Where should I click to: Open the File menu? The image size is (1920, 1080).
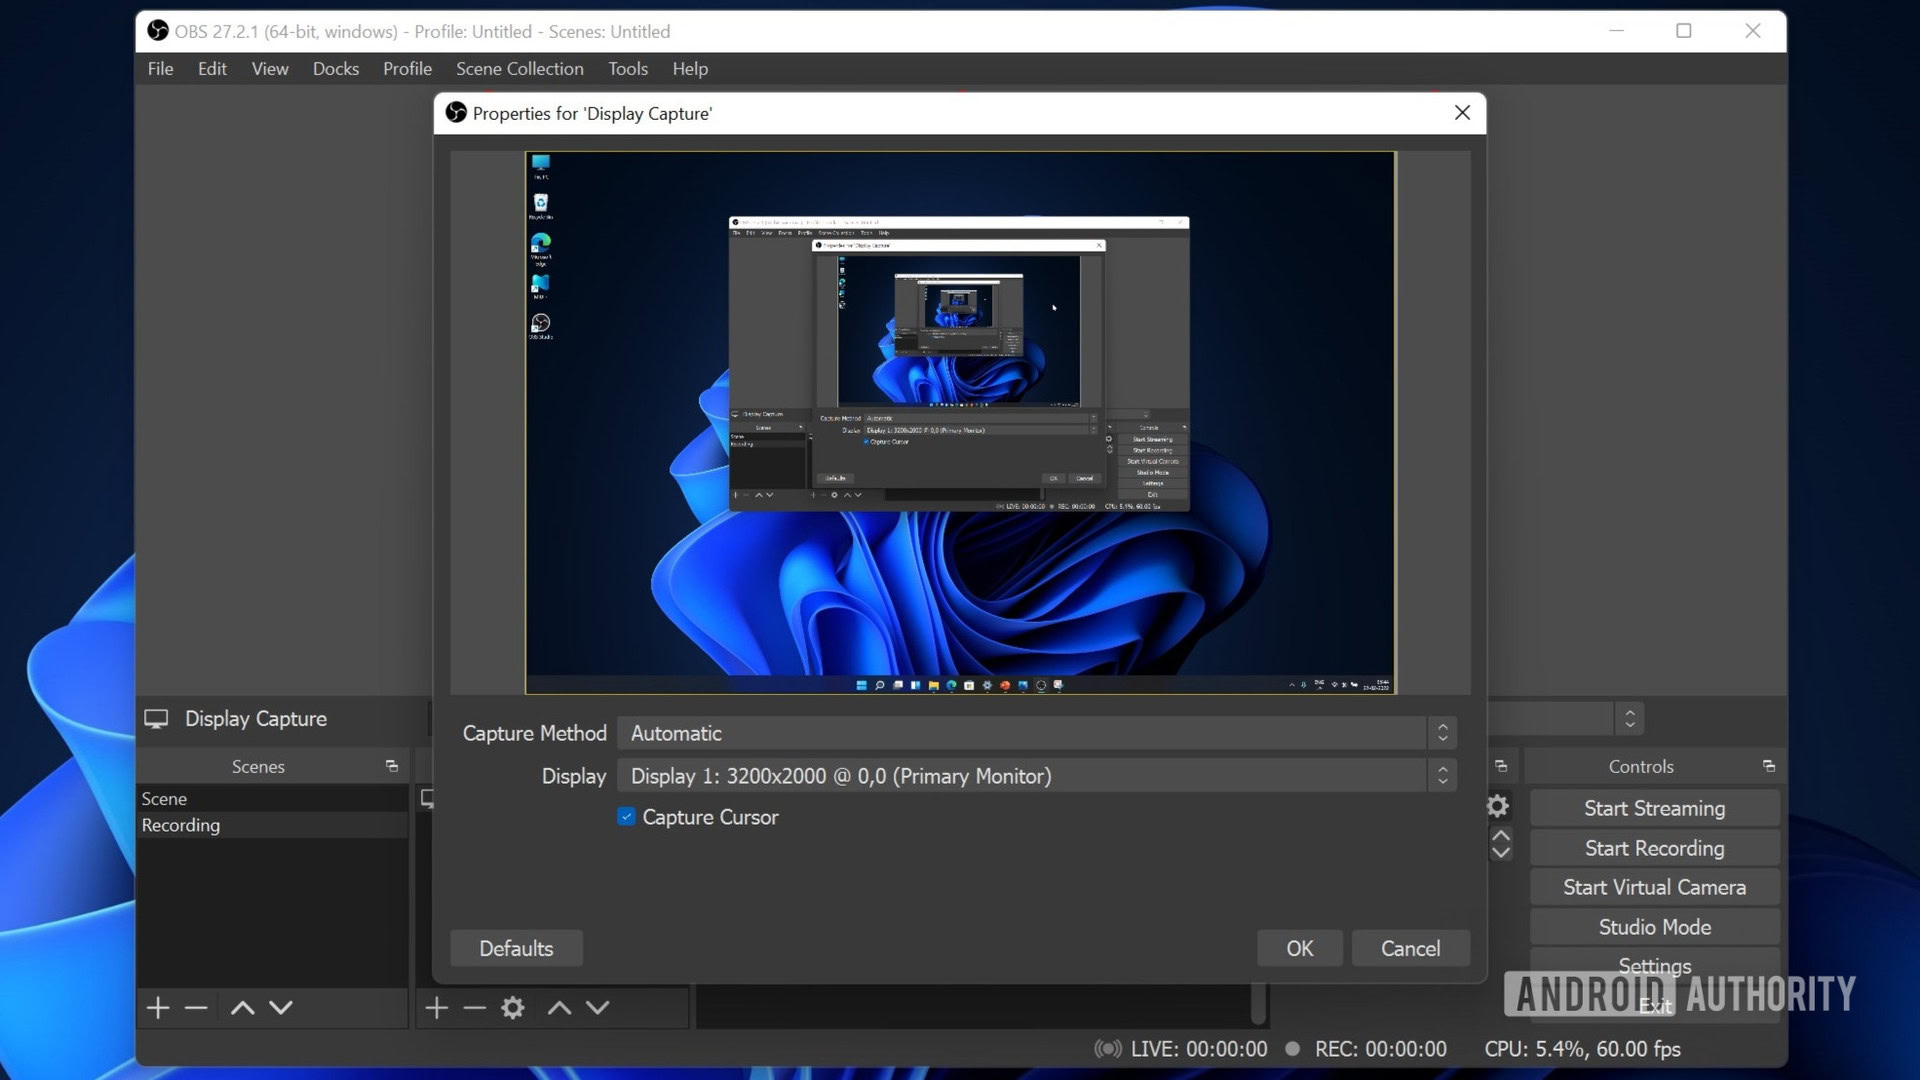[160, 67]
